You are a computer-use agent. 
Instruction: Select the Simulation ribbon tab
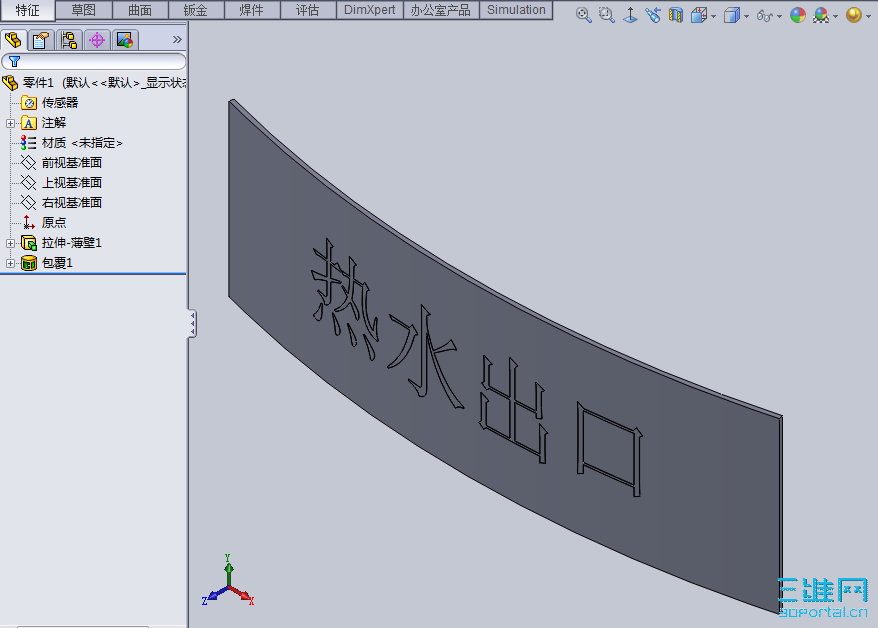pyautogui.click(x=516, y=10)
